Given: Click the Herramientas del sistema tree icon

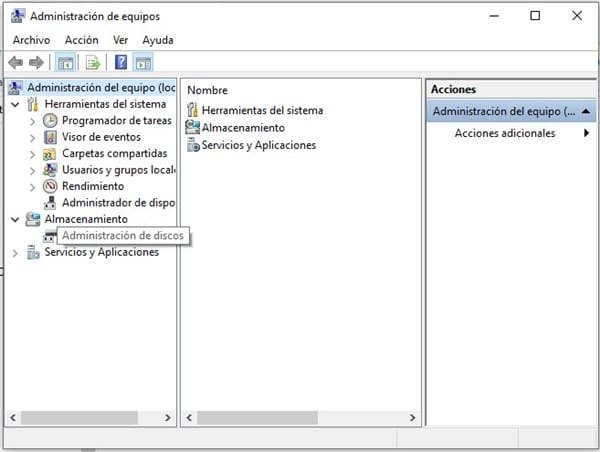Looking at the screenshot, I should [x=33, y=104].
